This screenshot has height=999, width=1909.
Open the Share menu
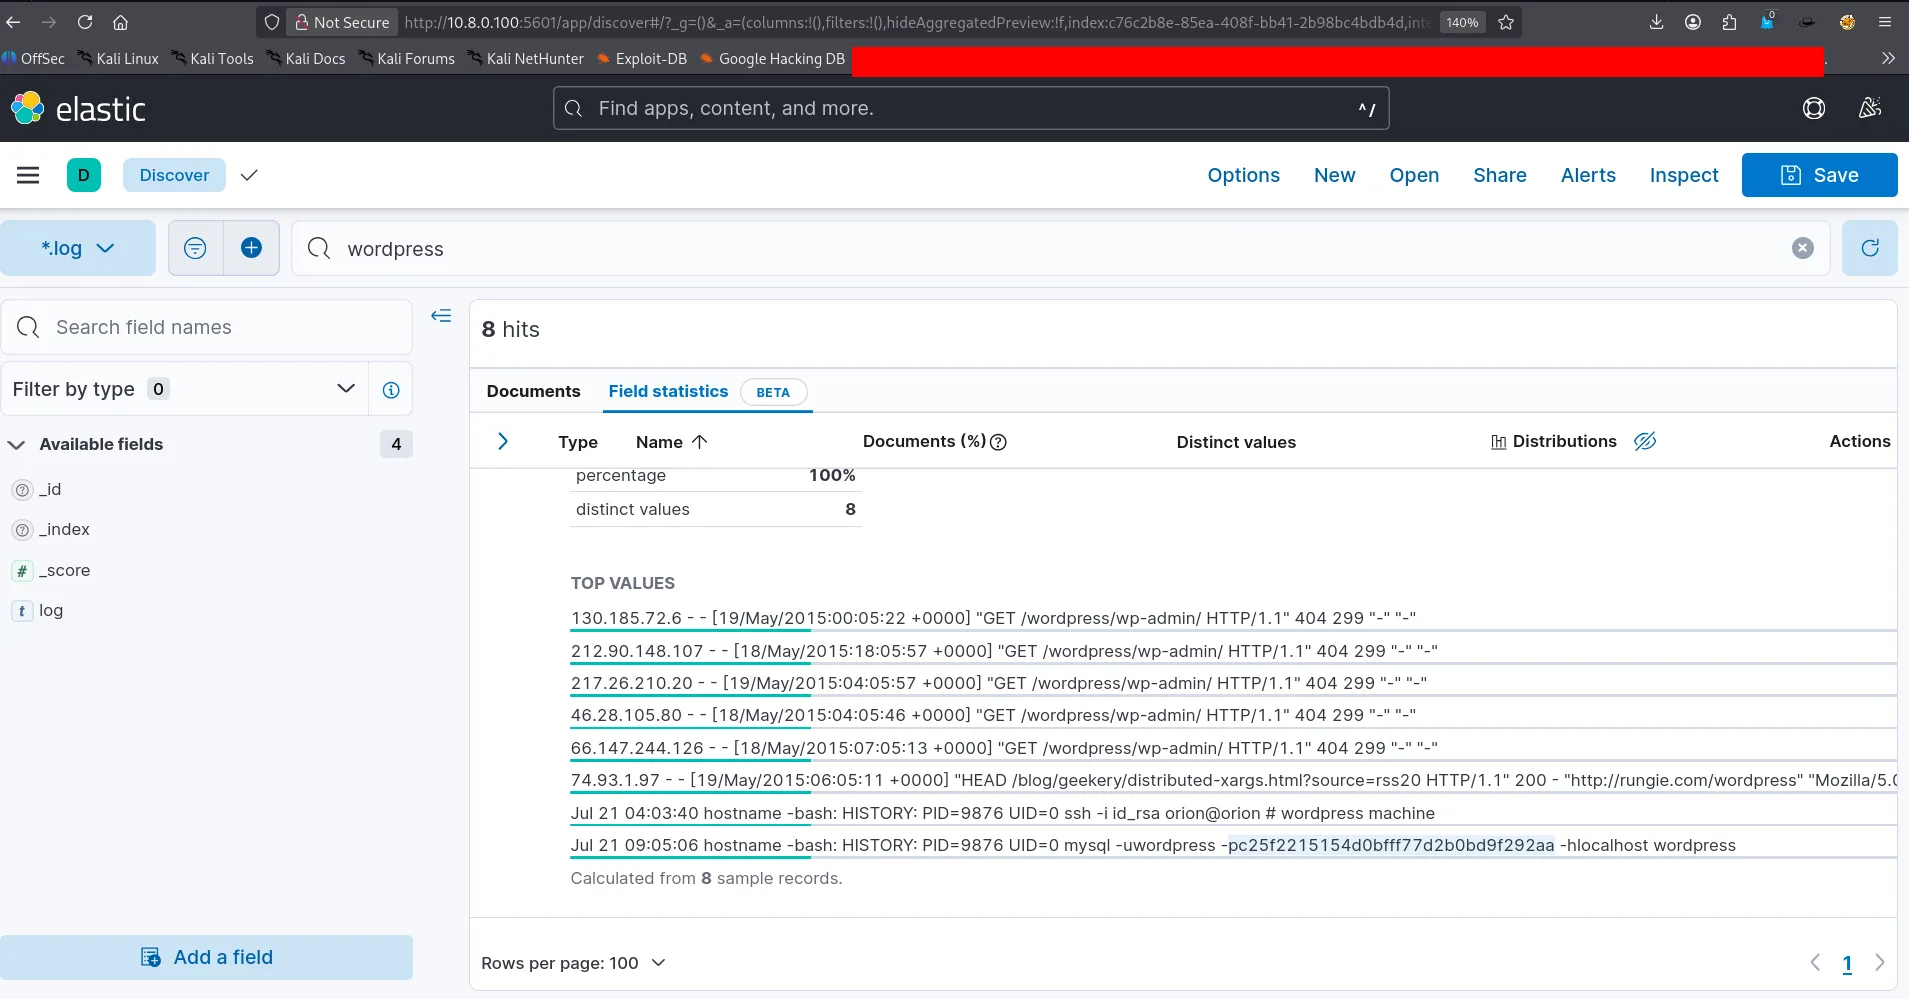(x=1500, y=175)
